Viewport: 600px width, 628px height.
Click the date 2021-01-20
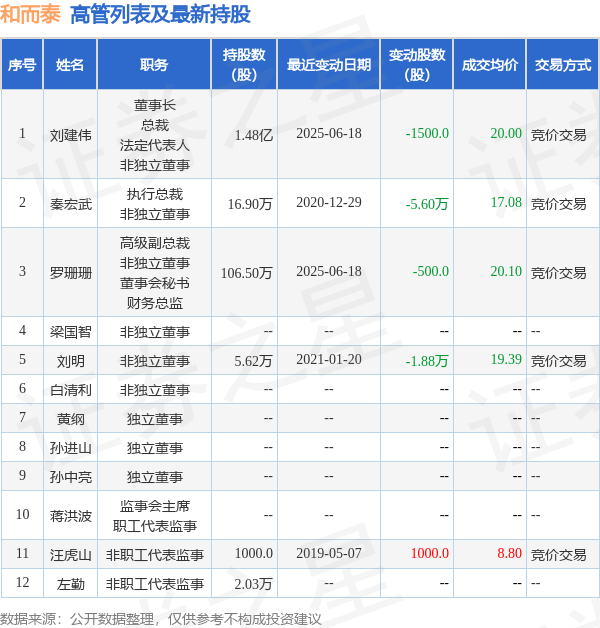tap(329, 359)
